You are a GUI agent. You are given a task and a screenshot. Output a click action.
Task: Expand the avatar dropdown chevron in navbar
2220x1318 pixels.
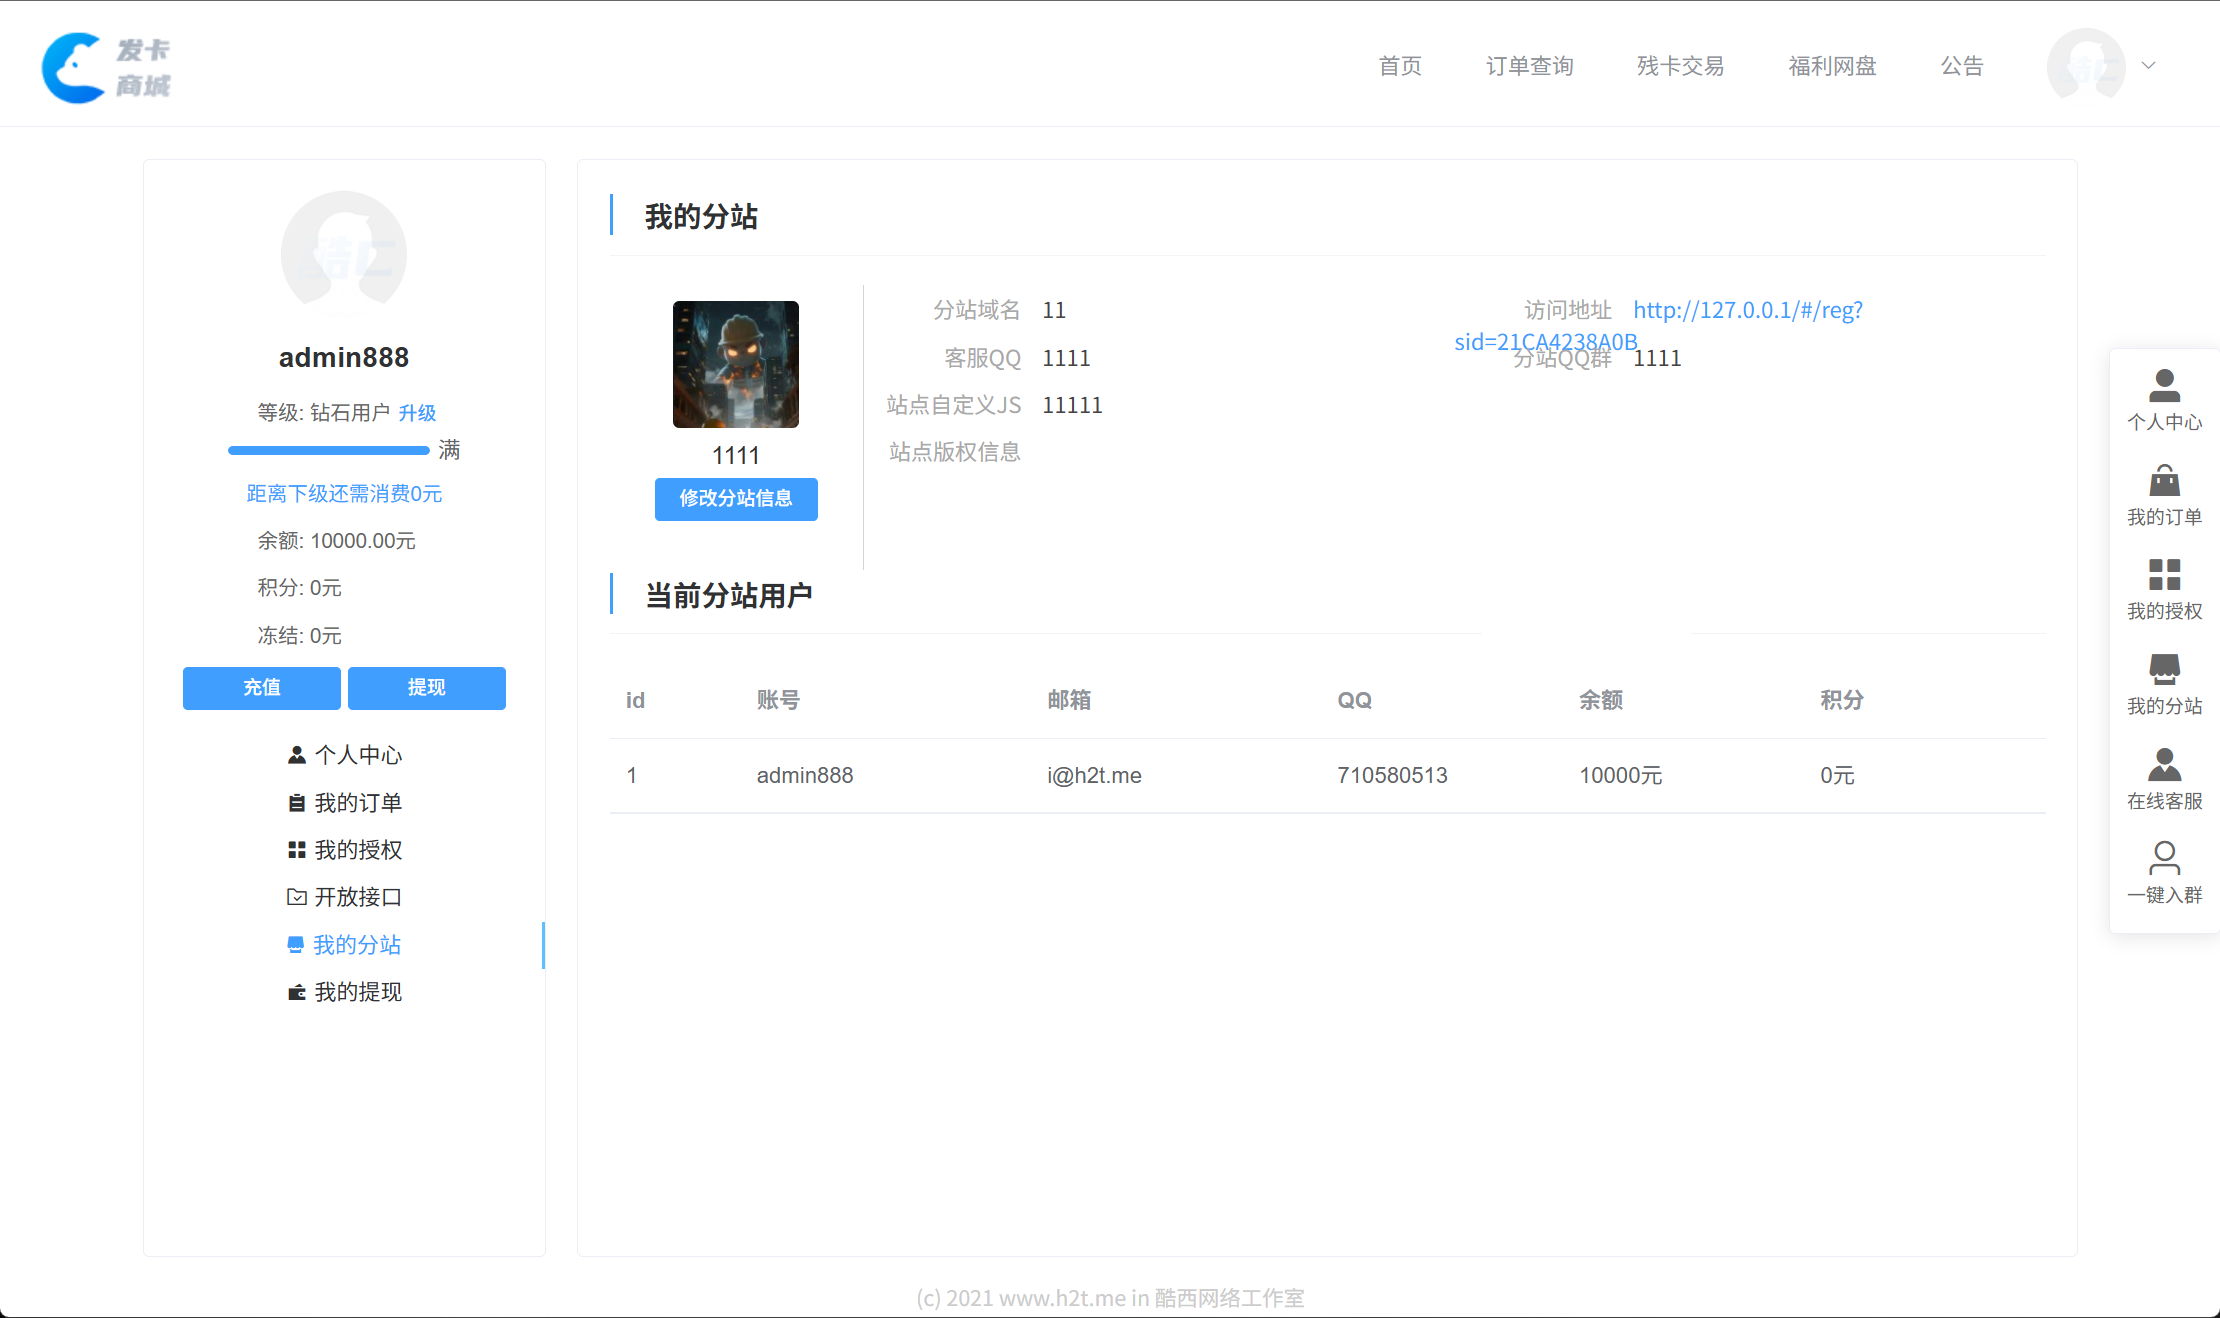[2148, 66]
